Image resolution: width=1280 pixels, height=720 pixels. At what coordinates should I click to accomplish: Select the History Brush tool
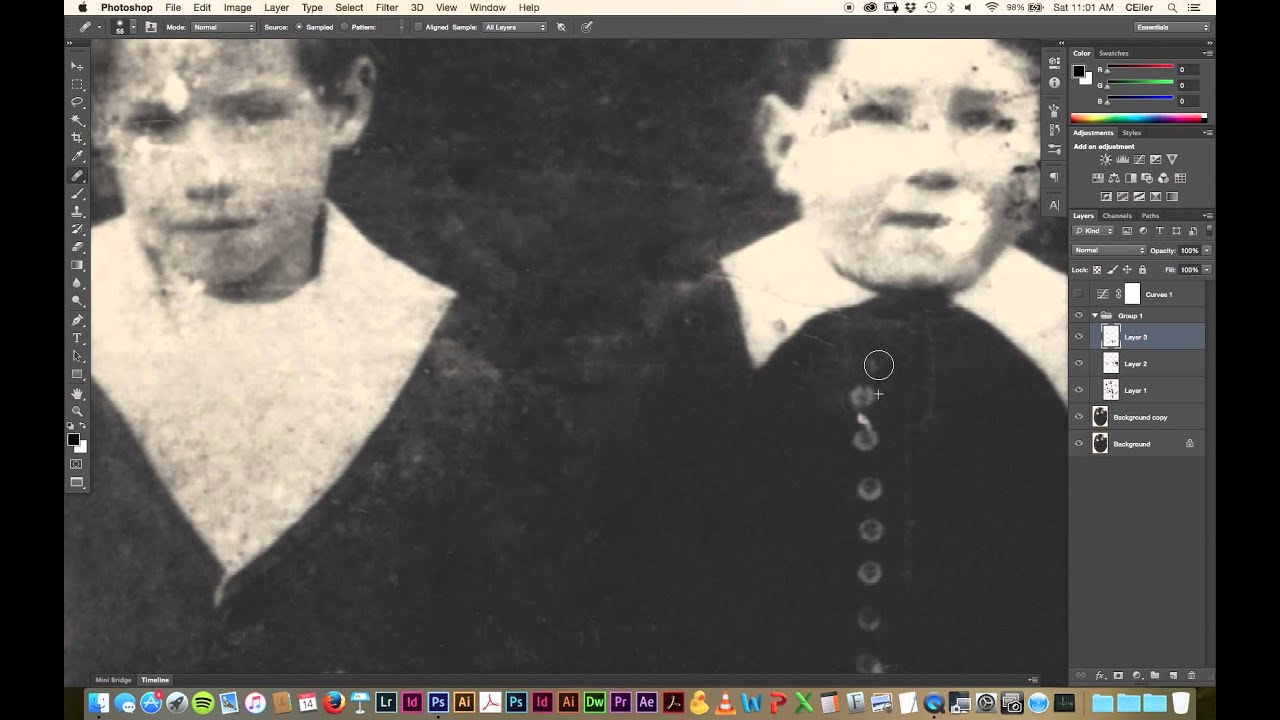77,229
